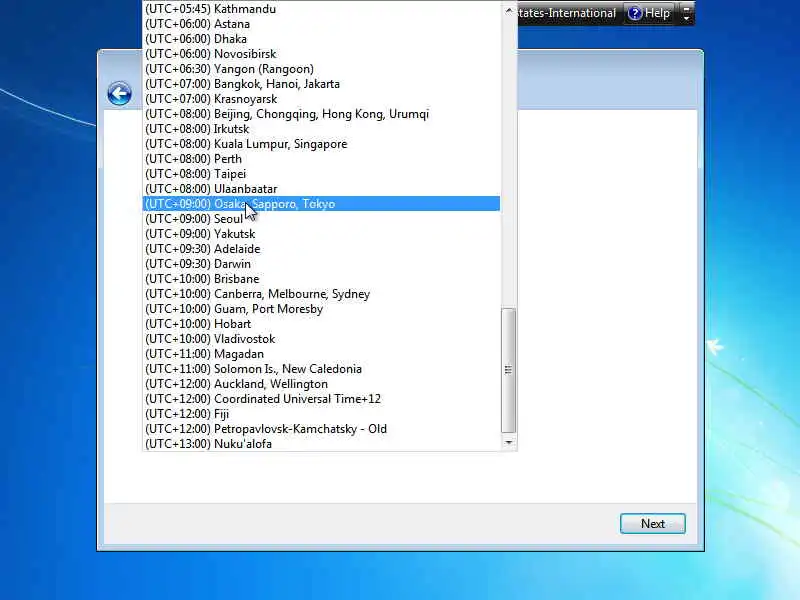The image size is (800, 600).
Task: Choose Coordinated Universal Time+12
Action: pos(321,399)
